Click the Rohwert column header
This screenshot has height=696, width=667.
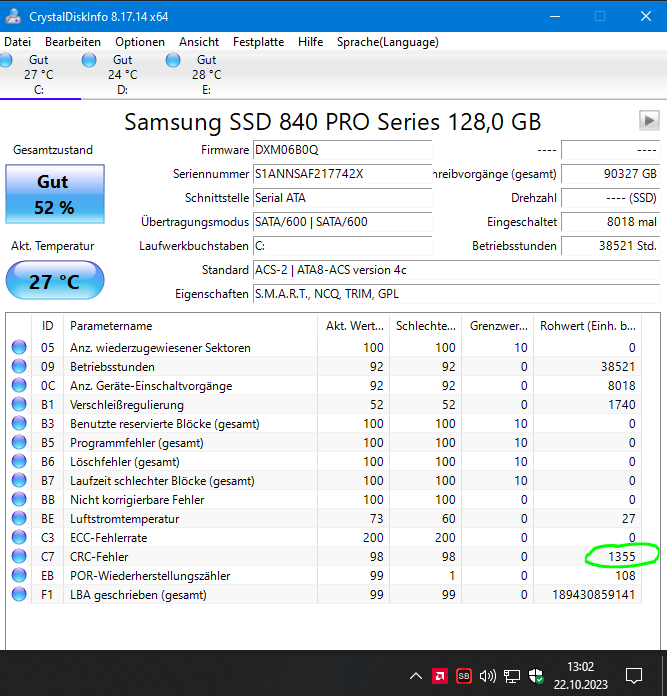coord(588,326)
